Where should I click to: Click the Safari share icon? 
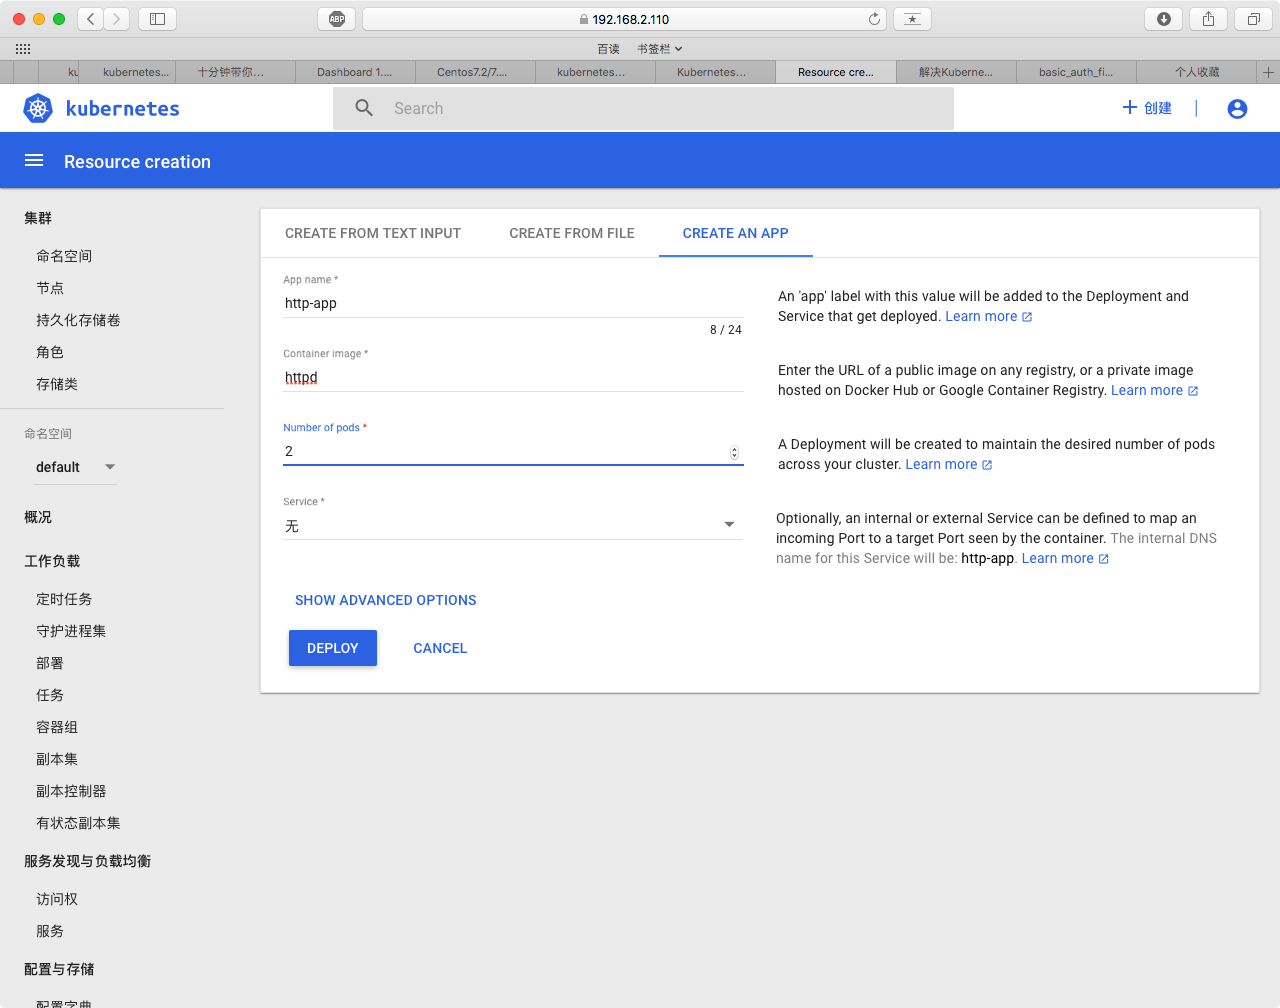1208,19
